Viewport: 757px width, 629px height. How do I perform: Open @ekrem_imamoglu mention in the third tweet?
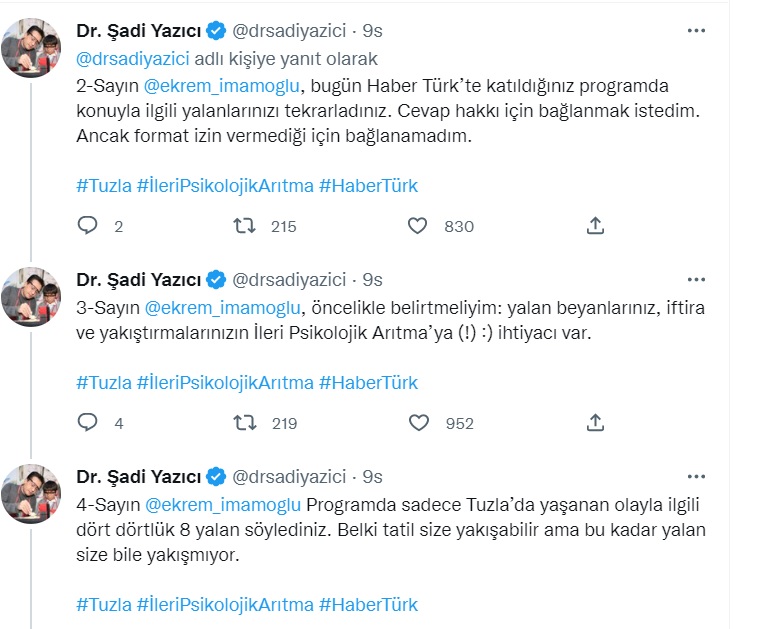(223, 503)
